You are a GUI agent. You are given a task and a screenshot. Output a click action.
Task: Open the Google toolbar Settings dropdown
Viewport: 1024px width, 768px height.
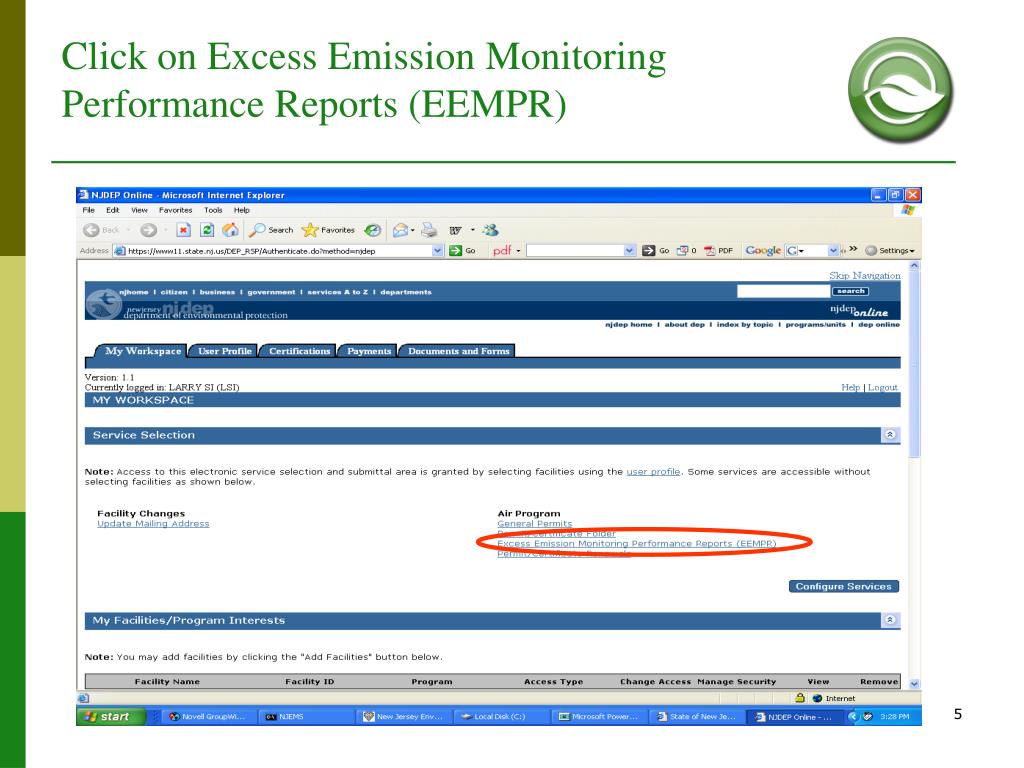click(889, 251)
